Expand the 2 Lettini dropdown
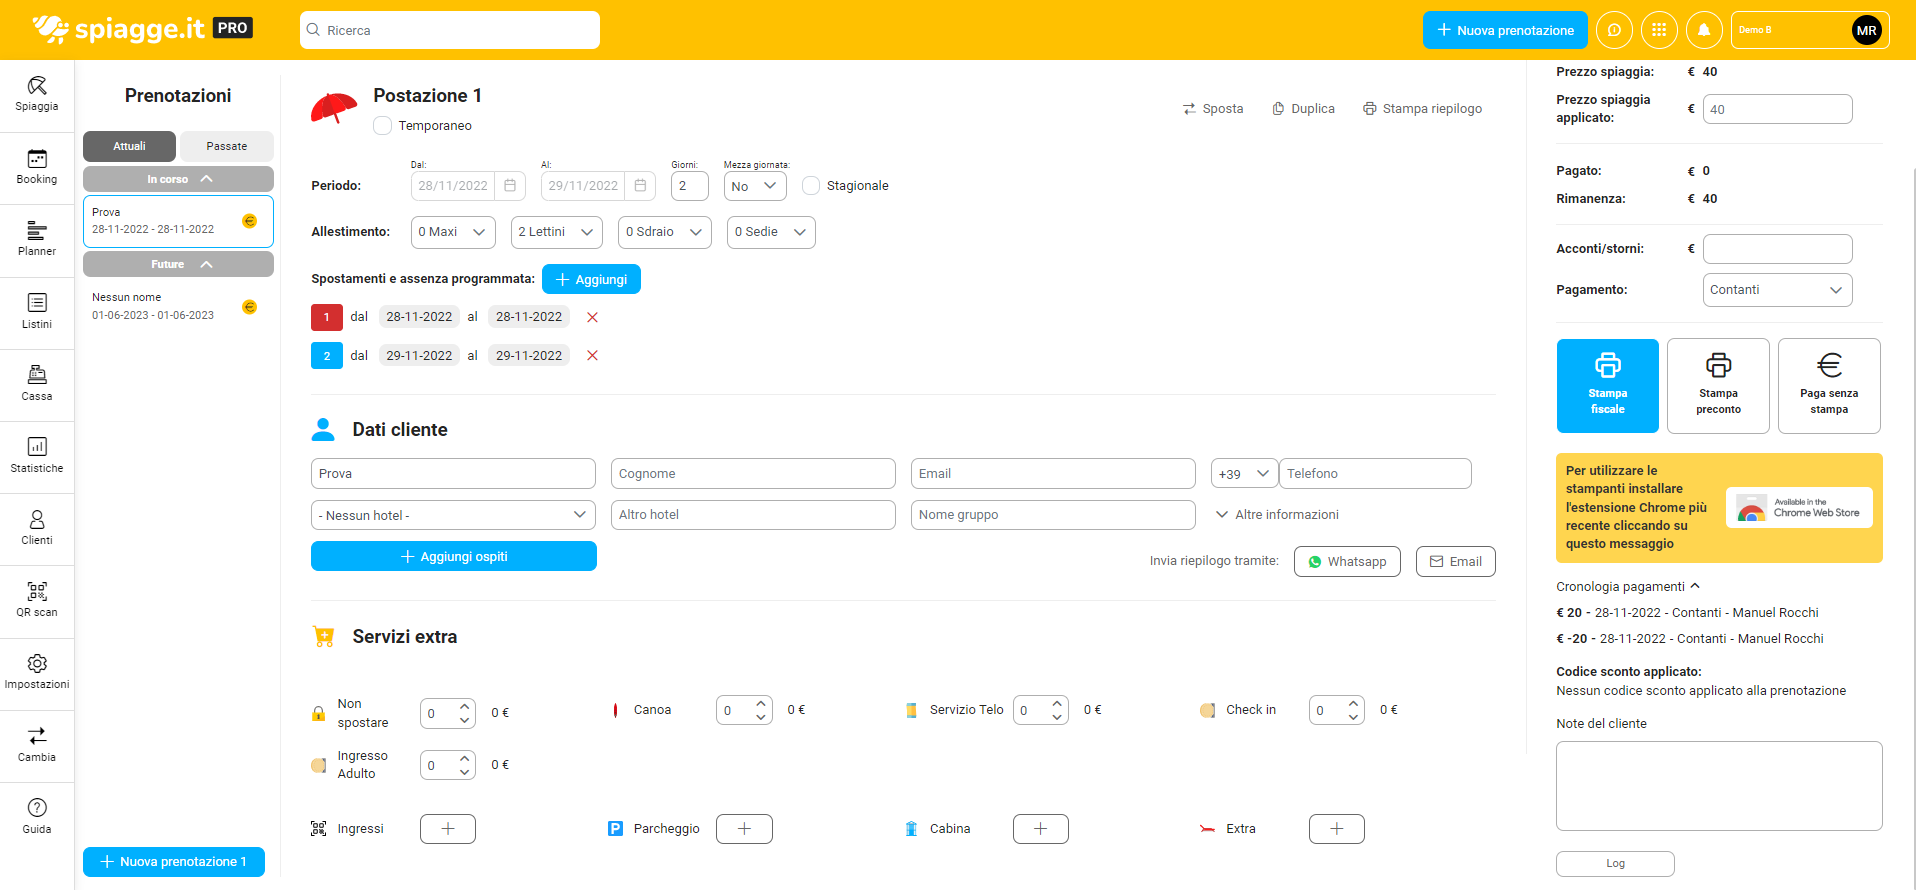Image resolution: width=1916 pixels, height=890 pixels. pyautogui.click(x=556, y=232)
